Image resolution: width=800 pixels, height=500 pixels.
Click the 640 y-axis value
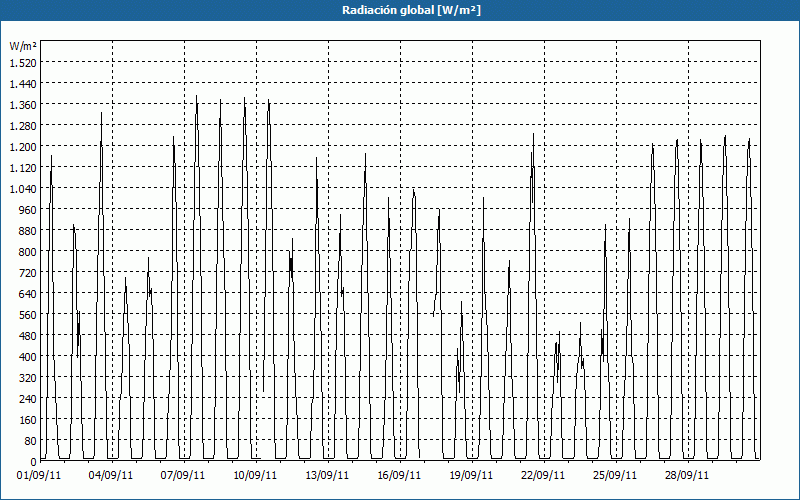pyautogui.click(x=28, y=294)
